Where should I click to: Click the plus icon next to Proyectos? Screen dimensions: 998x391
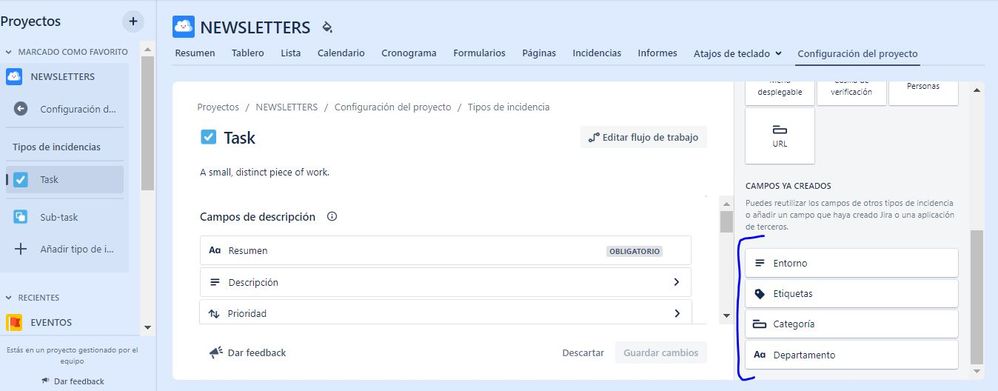coord(133,21)
